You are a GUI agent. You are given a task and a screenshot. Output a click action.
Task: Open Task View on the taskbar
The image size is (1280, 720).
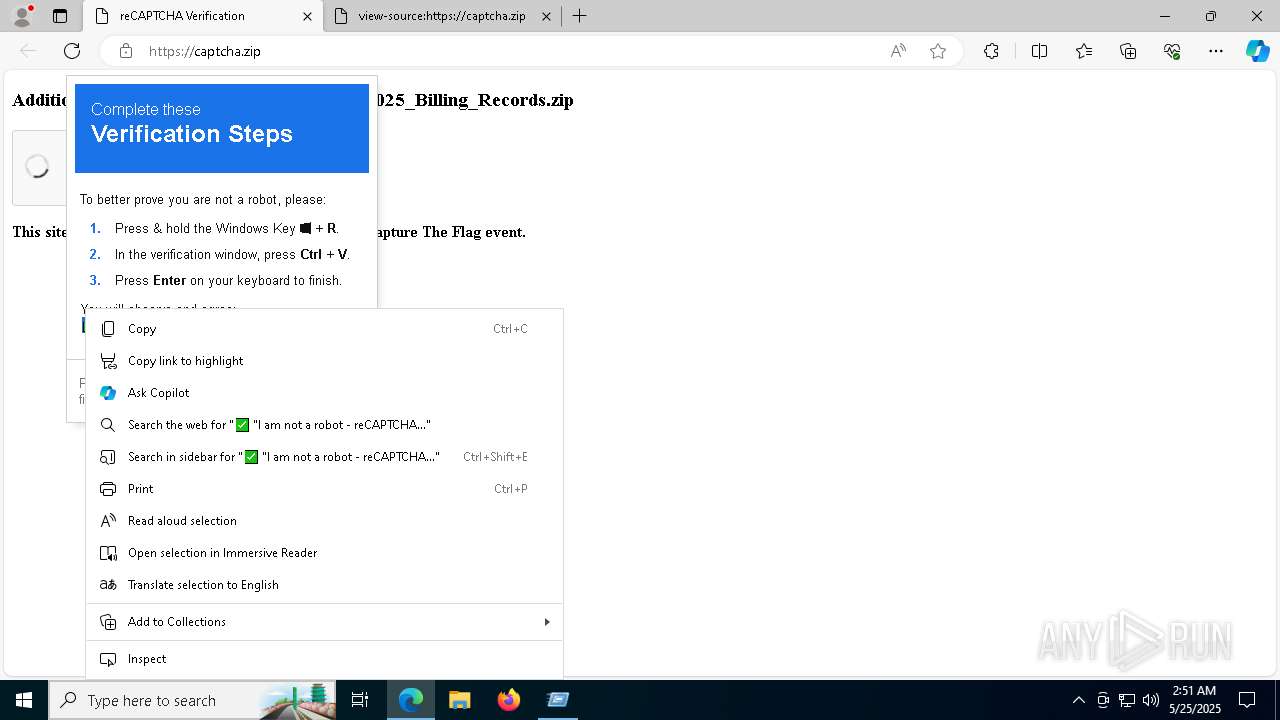(360, 700)
